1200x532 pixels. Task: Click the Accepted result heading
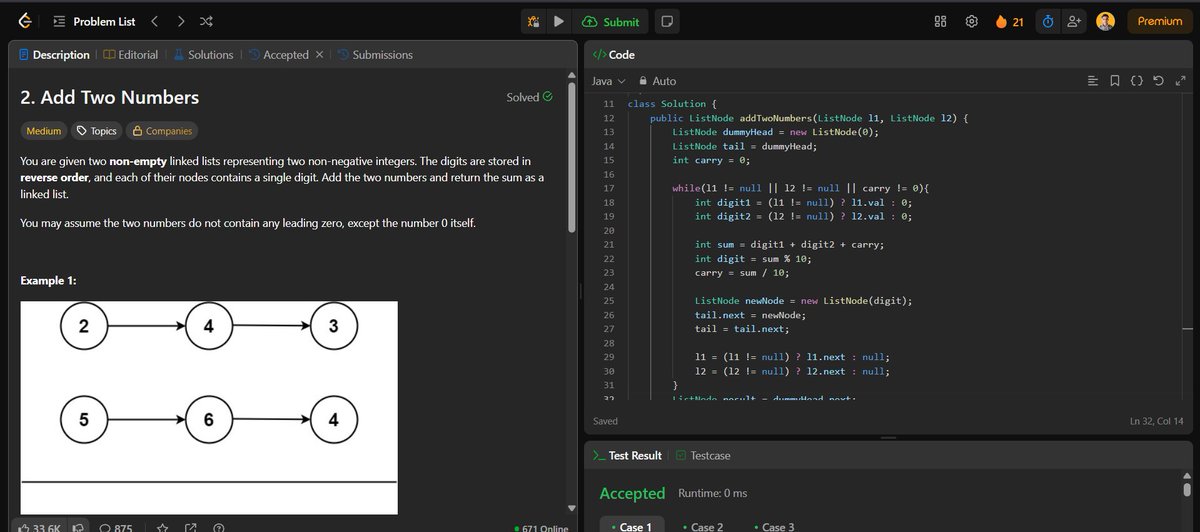[x=632, y=493]
